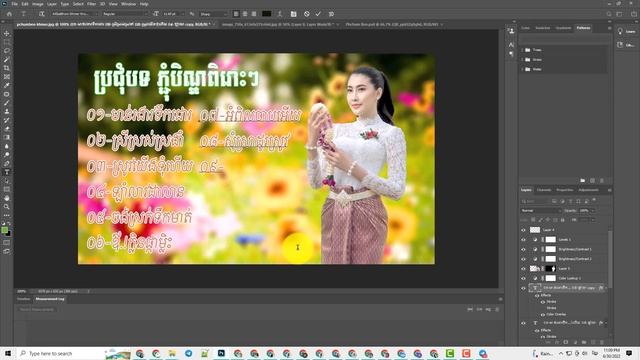Open the Learn panel button
The width and height of the screenshot is (640, 360).
click(627, 31)
